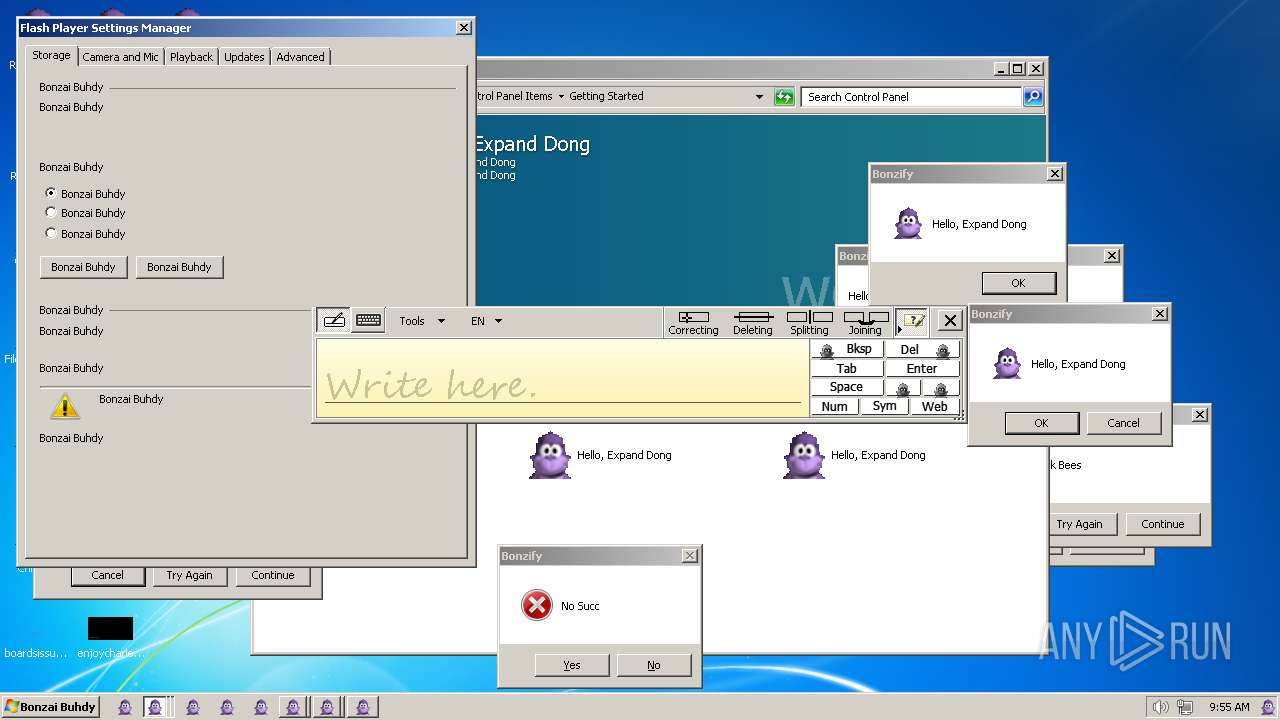Click OK beside Cancel in Bonzify dialog
Screen dimensions: 1280x720
pos(1041,423)
